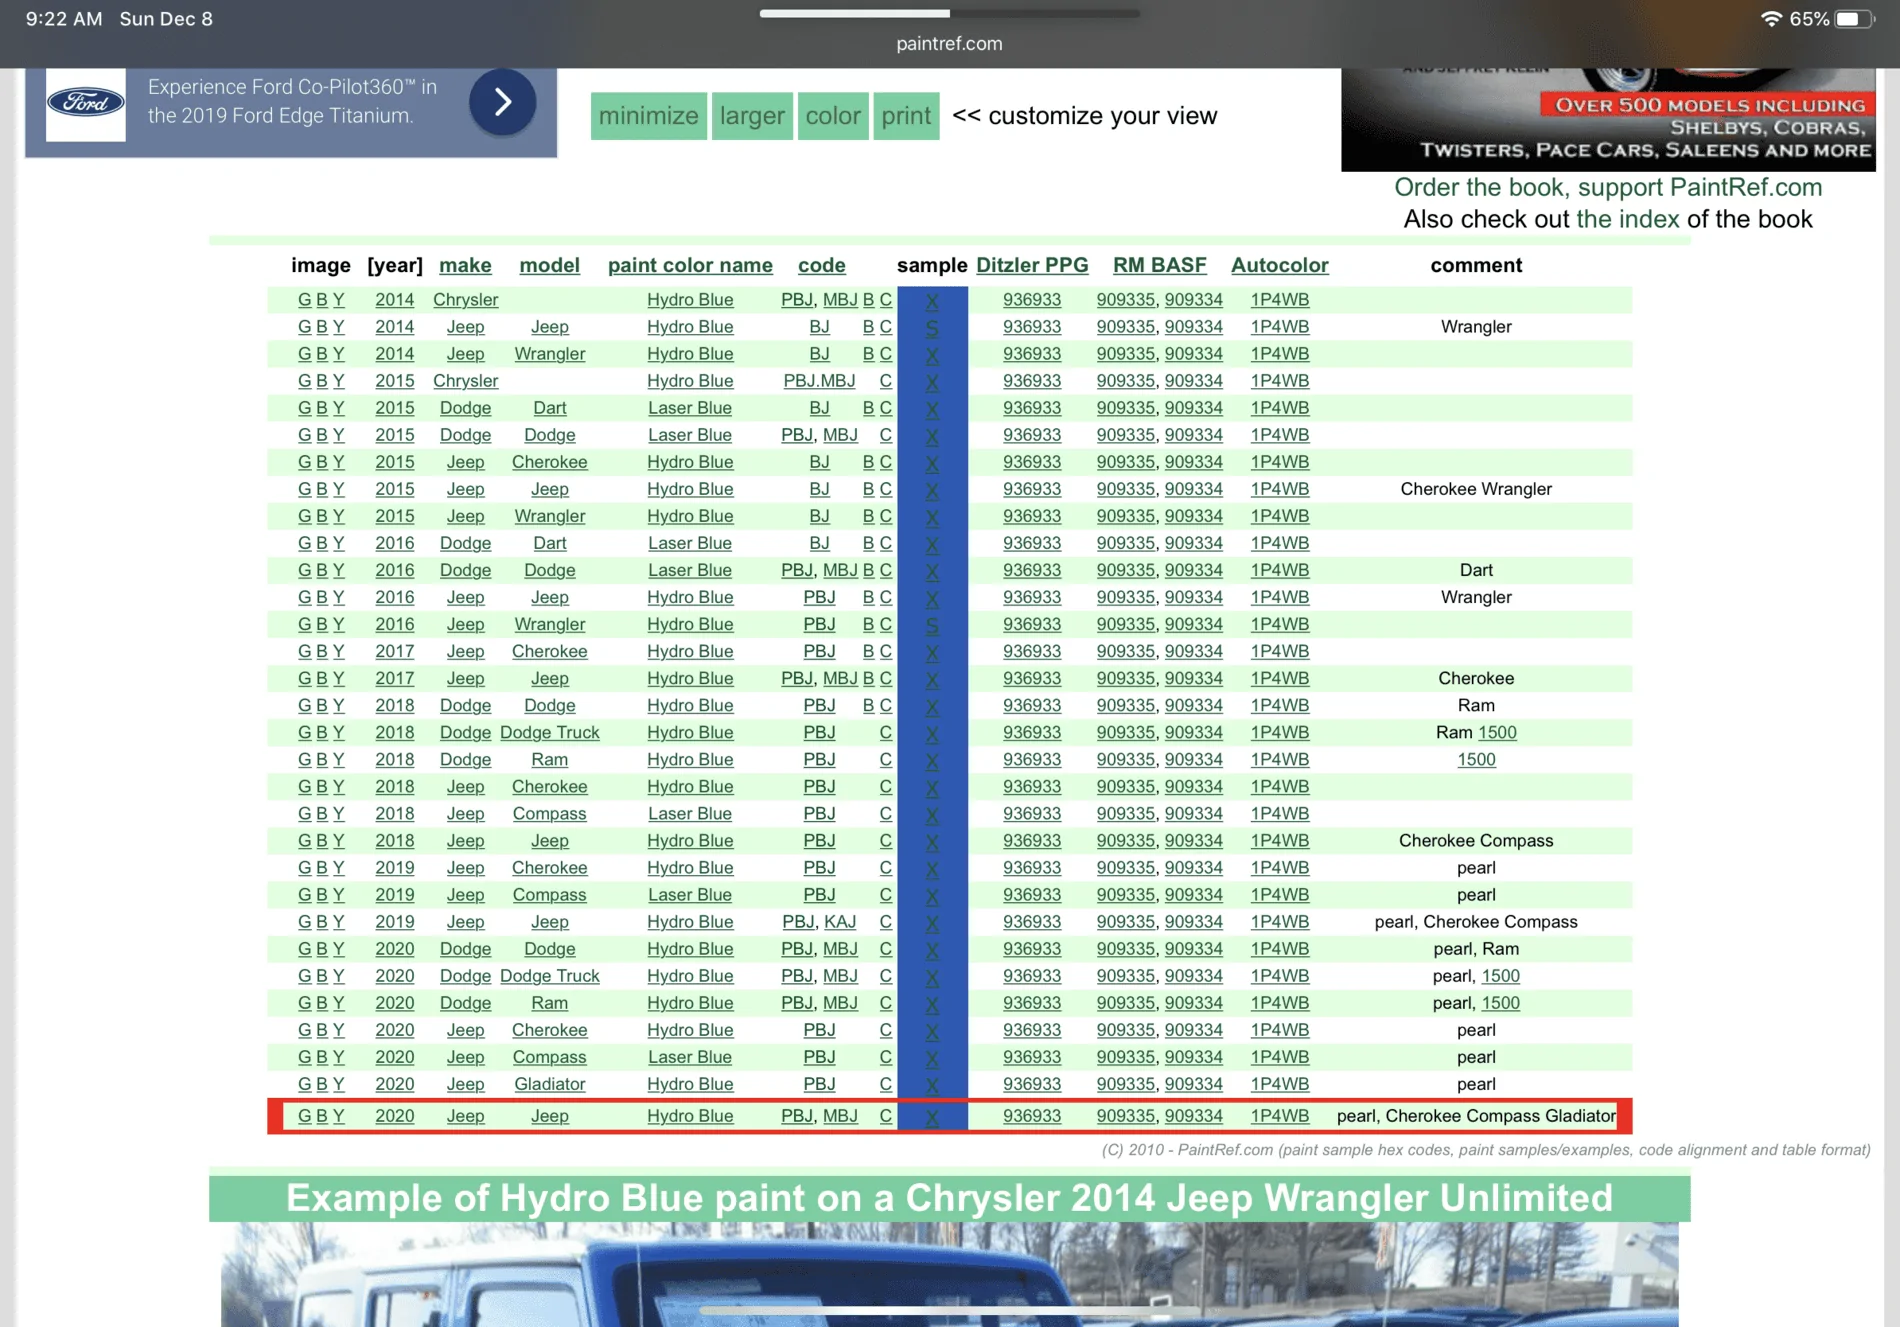Open Wrangler model link in 2014 row

pyautogui.click(x=550, y=354)
